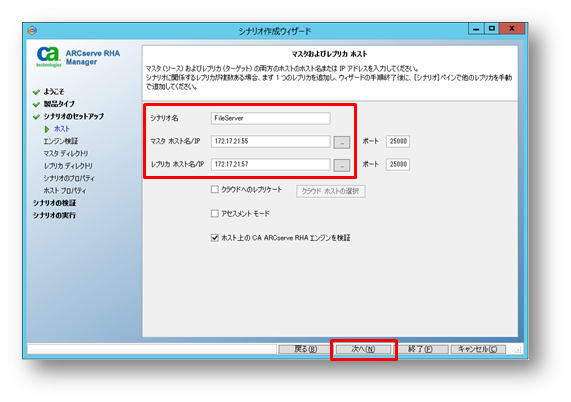Go to シナリオの検証 in the sidebar

(54, 203)
